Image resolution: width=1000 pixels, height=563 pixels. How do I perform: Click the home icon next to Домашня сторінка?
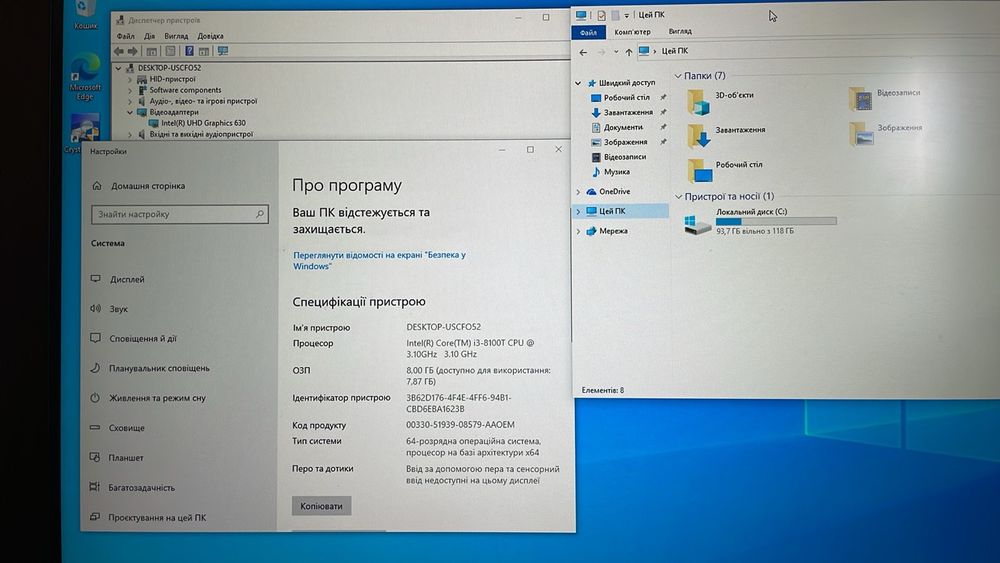point(97,186)
